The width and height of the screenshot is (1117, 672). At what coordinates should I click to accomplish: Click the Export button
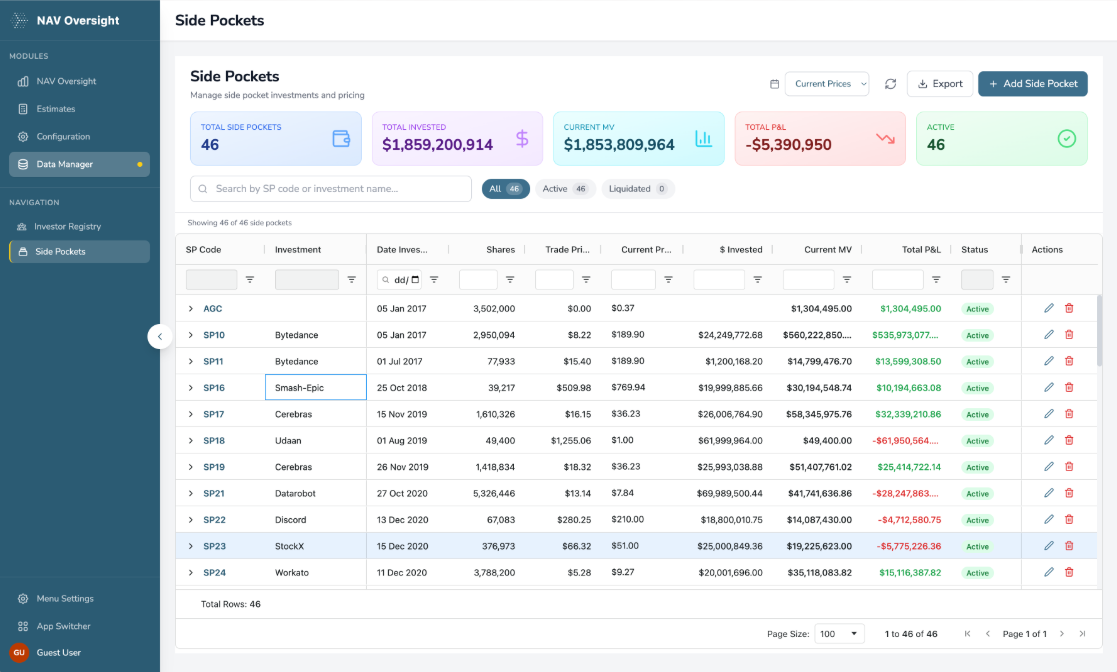pyautogui.click(x=939, y=84)
